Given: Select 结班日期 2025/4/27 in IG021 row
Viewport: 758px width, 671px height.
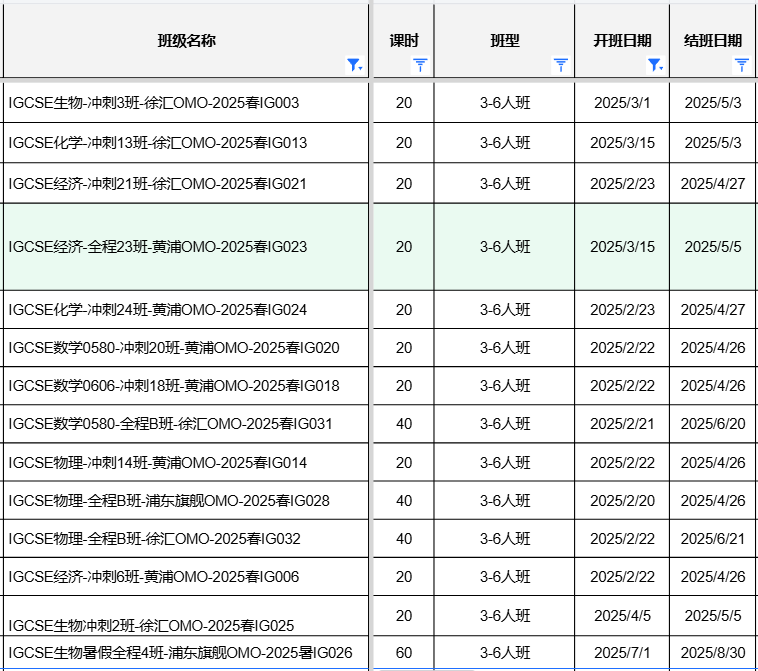Looking at the screenshot, I should tap(713, 183).
